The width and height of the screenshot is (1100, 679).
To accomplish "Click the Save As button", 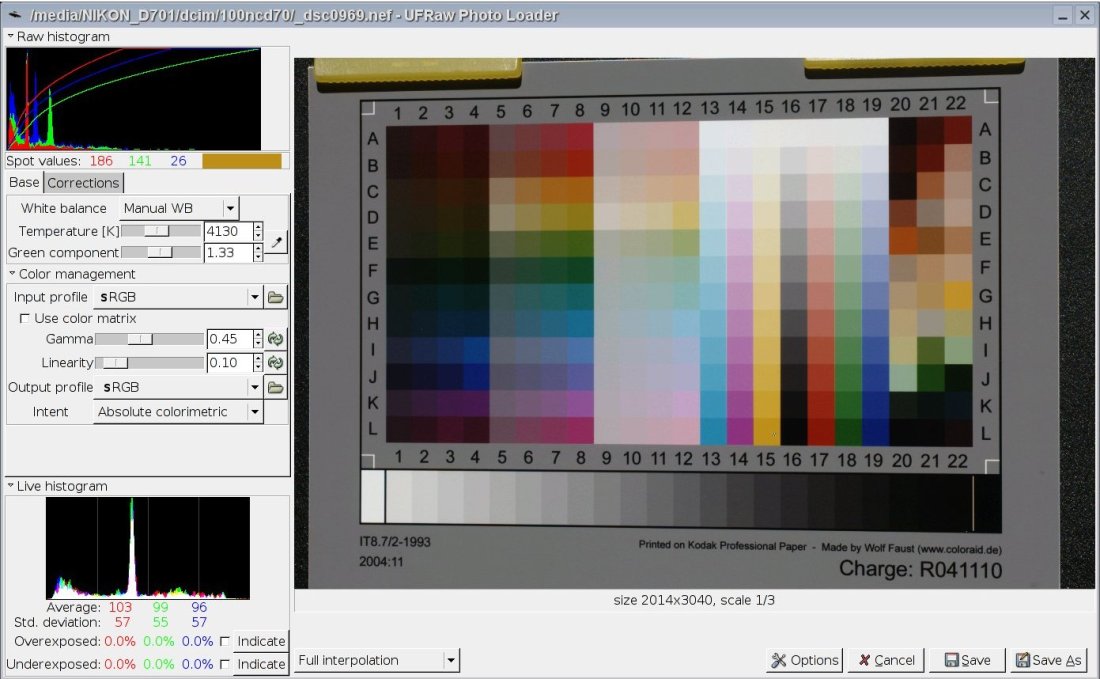I will pyautogui.click(x=1048, y=660).
